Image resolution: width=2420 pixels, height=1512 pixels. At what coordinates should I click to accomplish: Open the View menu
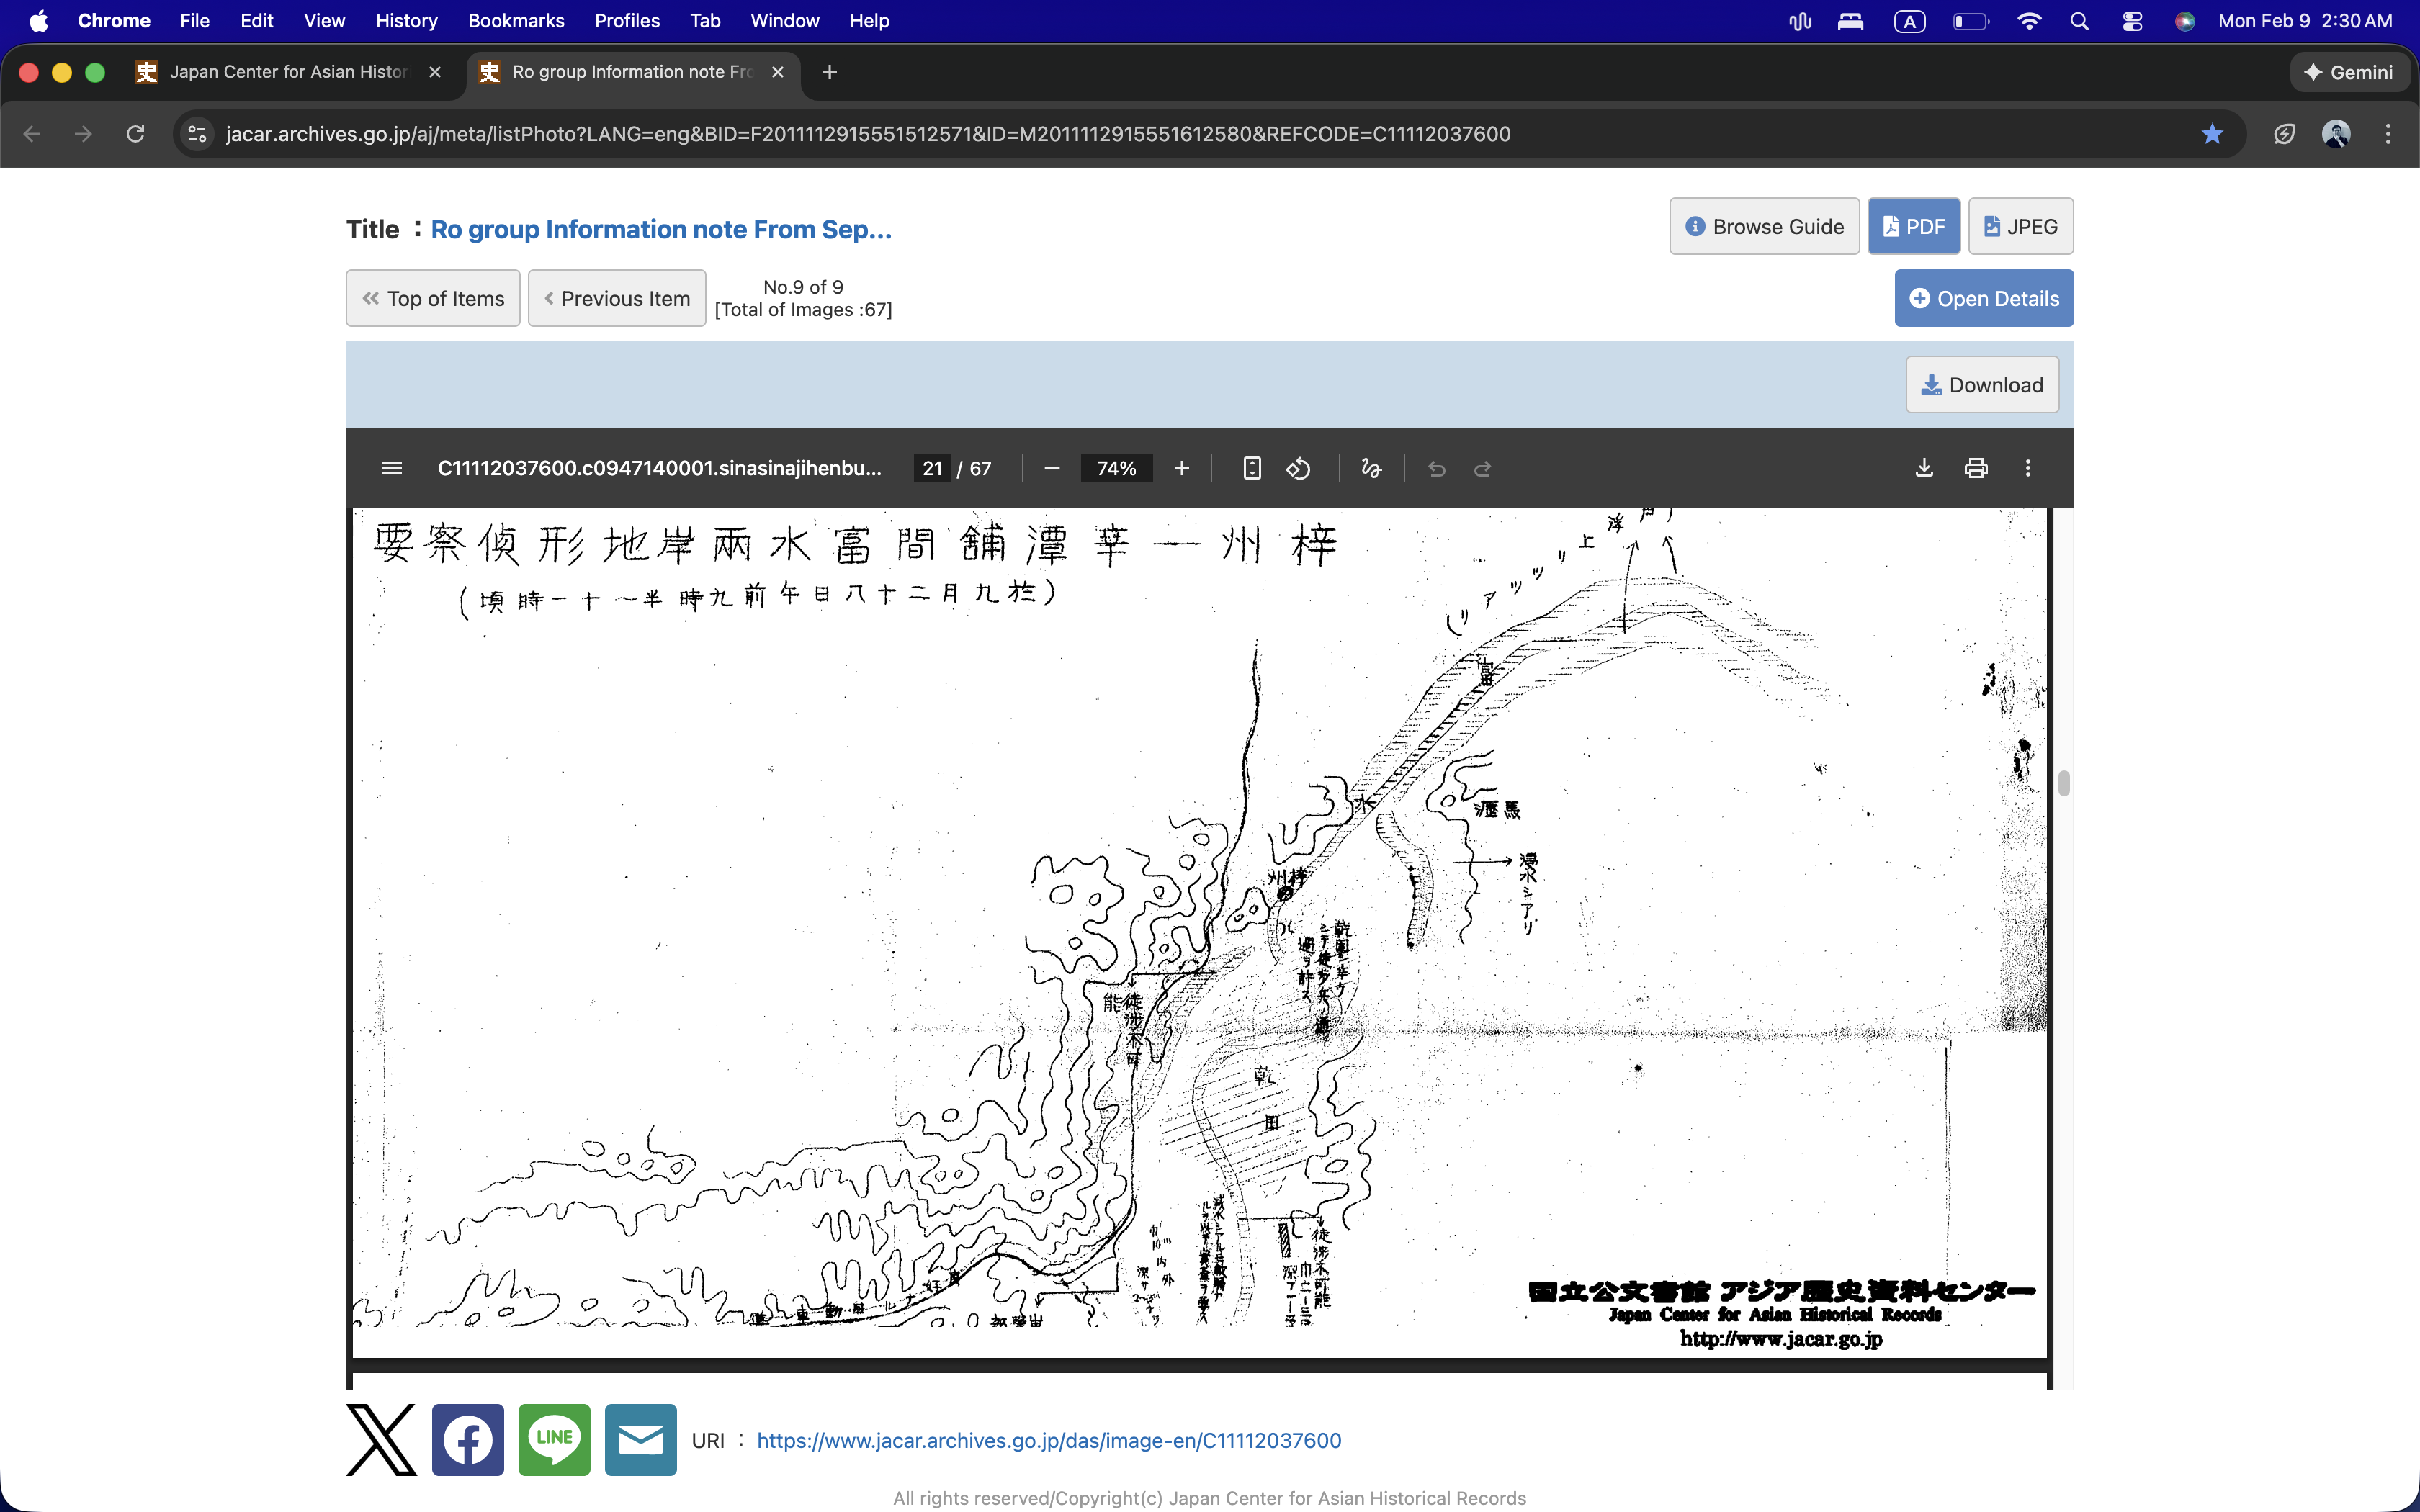pyautogui.click(x=324, y=21)
